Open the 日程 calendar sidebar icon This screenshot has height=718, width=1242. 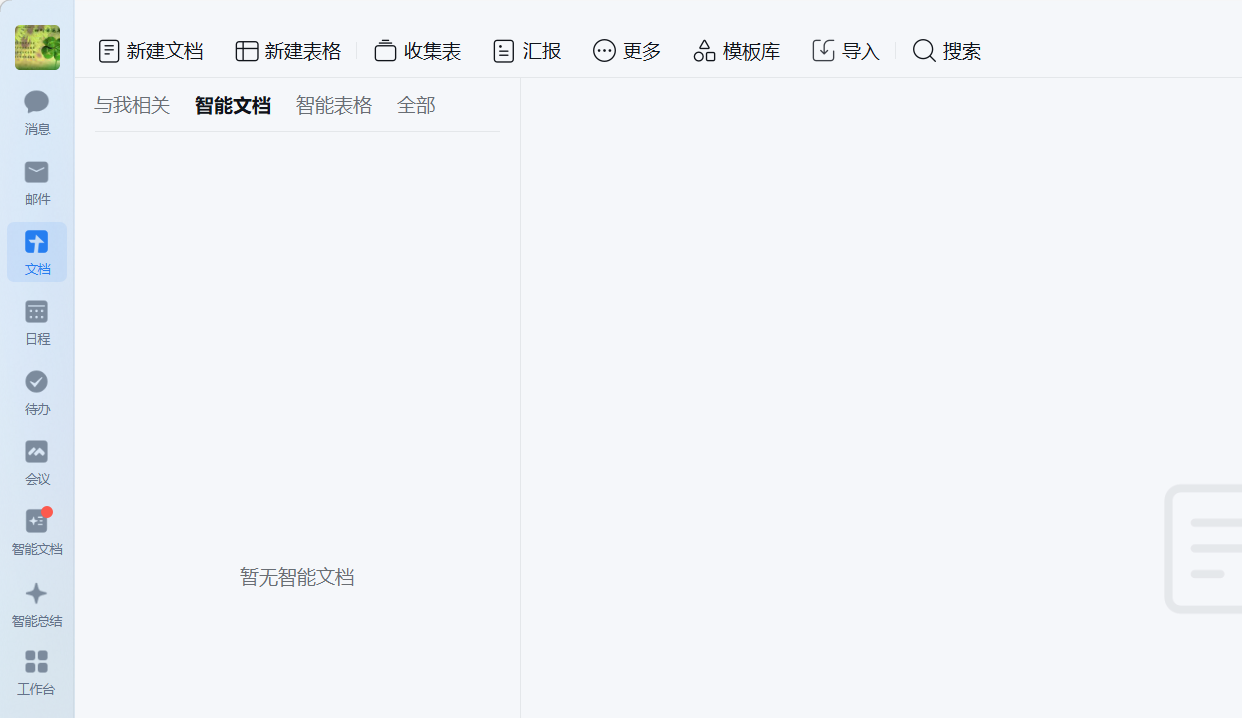tap(37, 322)
